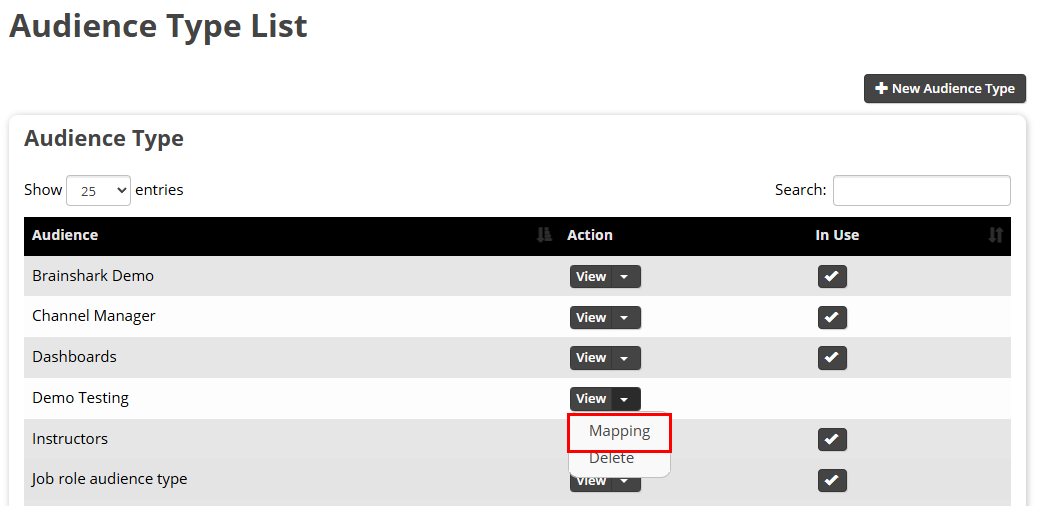Toggle In Use checkmark for Brainshark Demo
The width and height of the screenshot is (1039, 506).
tap(832, 277)
